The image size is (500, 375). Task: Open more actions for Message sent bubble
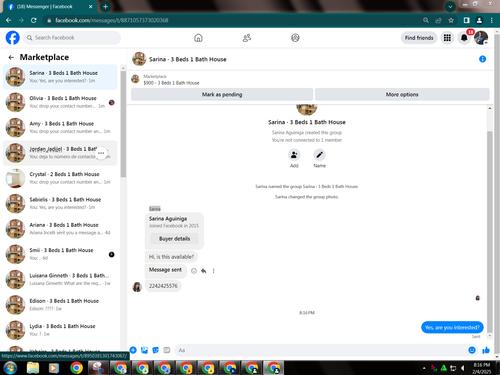[x=214, y=271]
